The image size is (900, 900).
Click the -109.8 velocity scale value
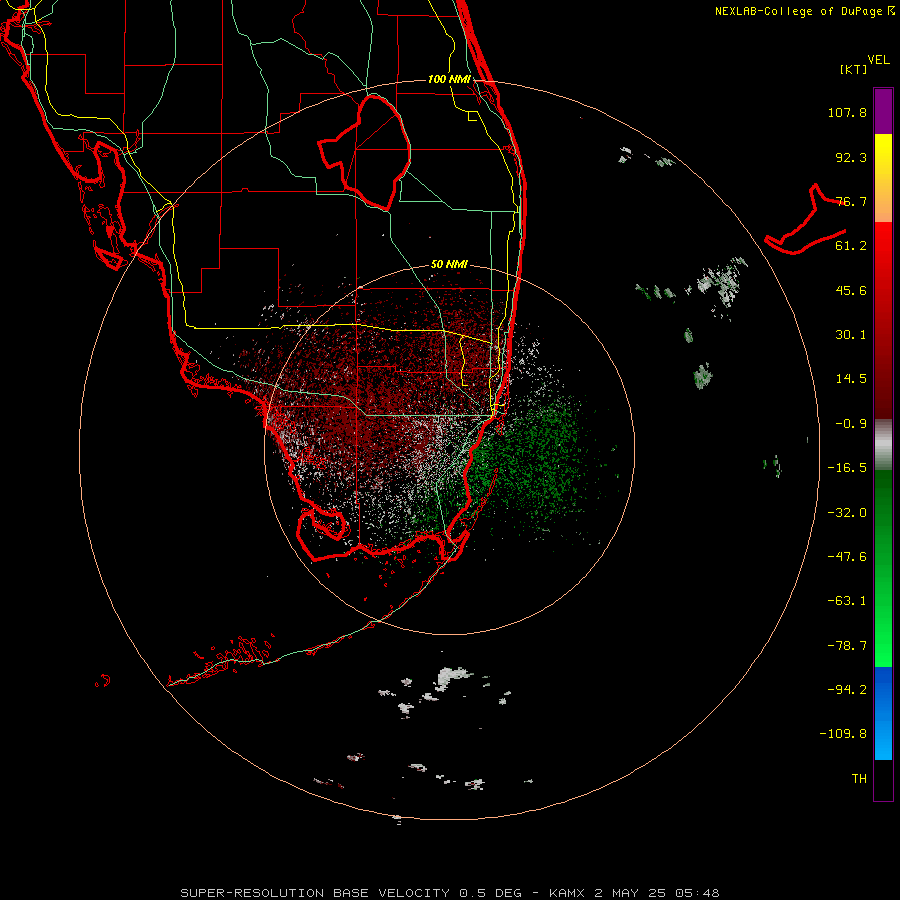pos(843,734)
